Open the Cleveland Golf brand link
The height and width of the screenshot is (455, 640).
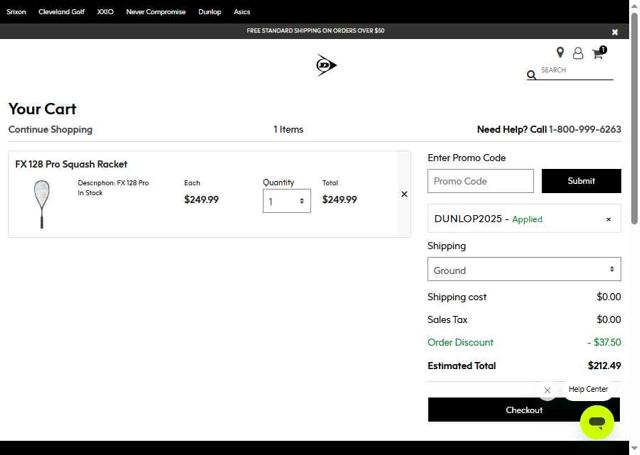click(62, 12)
